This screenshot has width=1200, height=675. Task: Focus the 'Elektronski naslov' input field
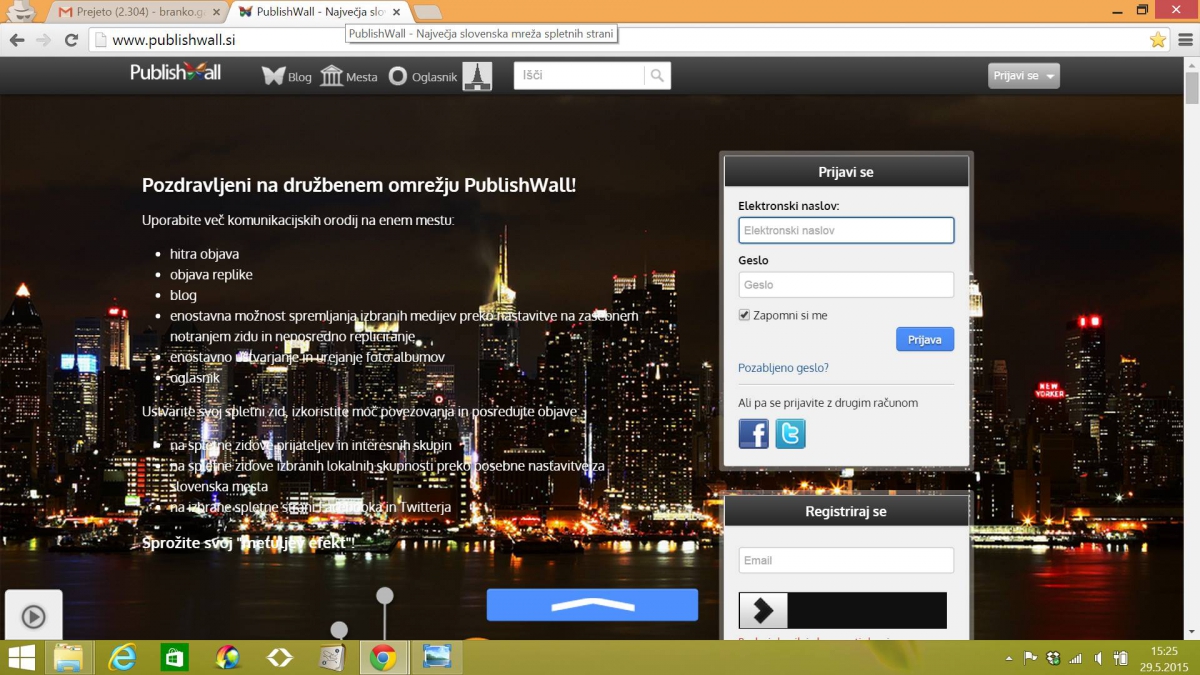846,230
